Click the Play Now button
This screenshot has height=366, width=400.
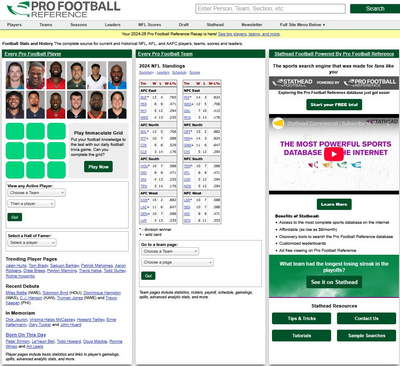98,167
